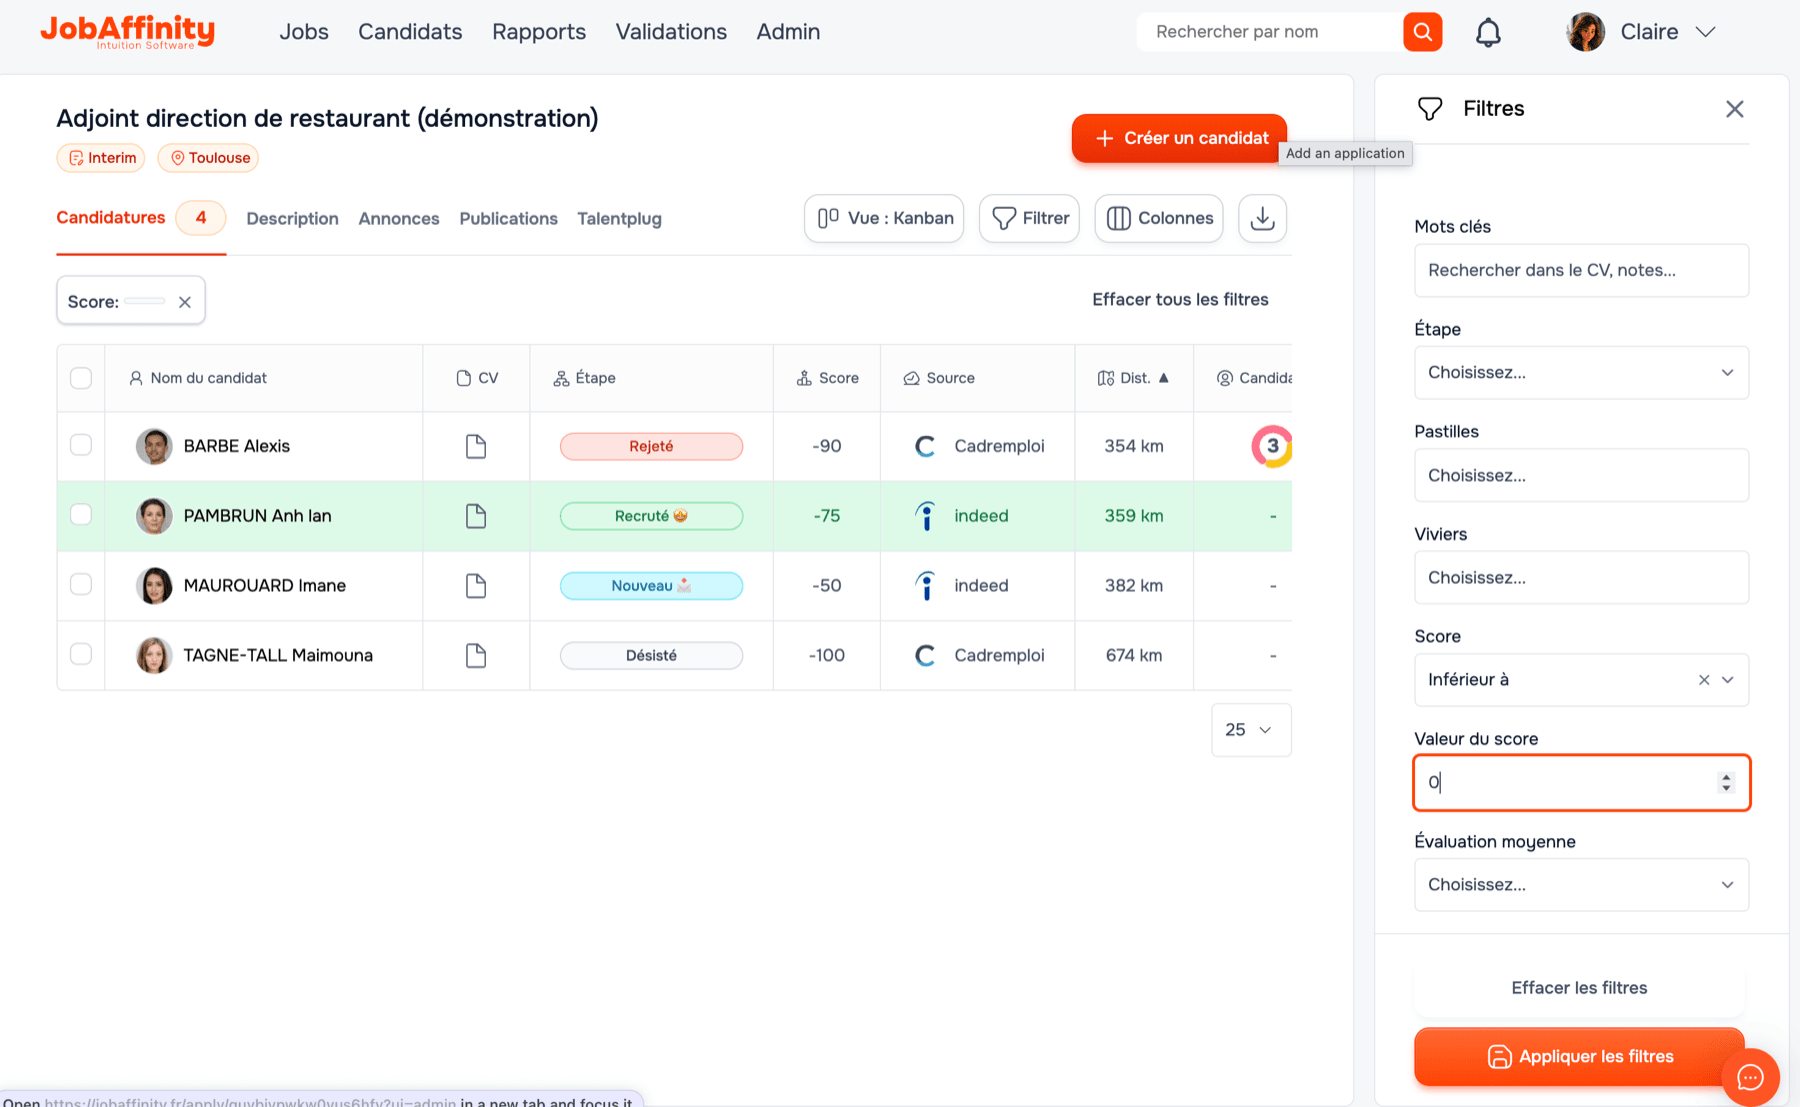Open the Pastilles filter dropdown
The height and width of the screenshot is (1107, 1800).
1581,475
